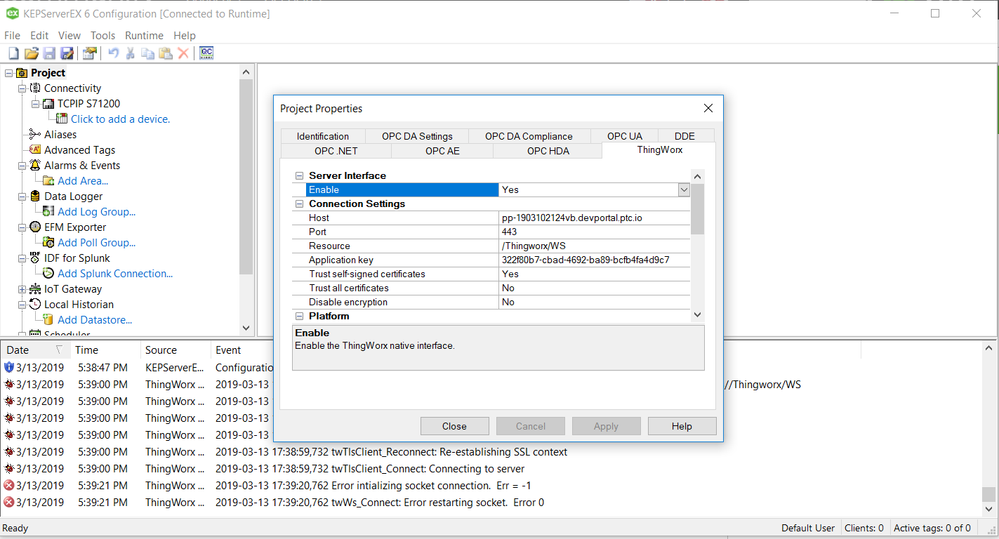Click the red Delete X toolbar icon

183,53
